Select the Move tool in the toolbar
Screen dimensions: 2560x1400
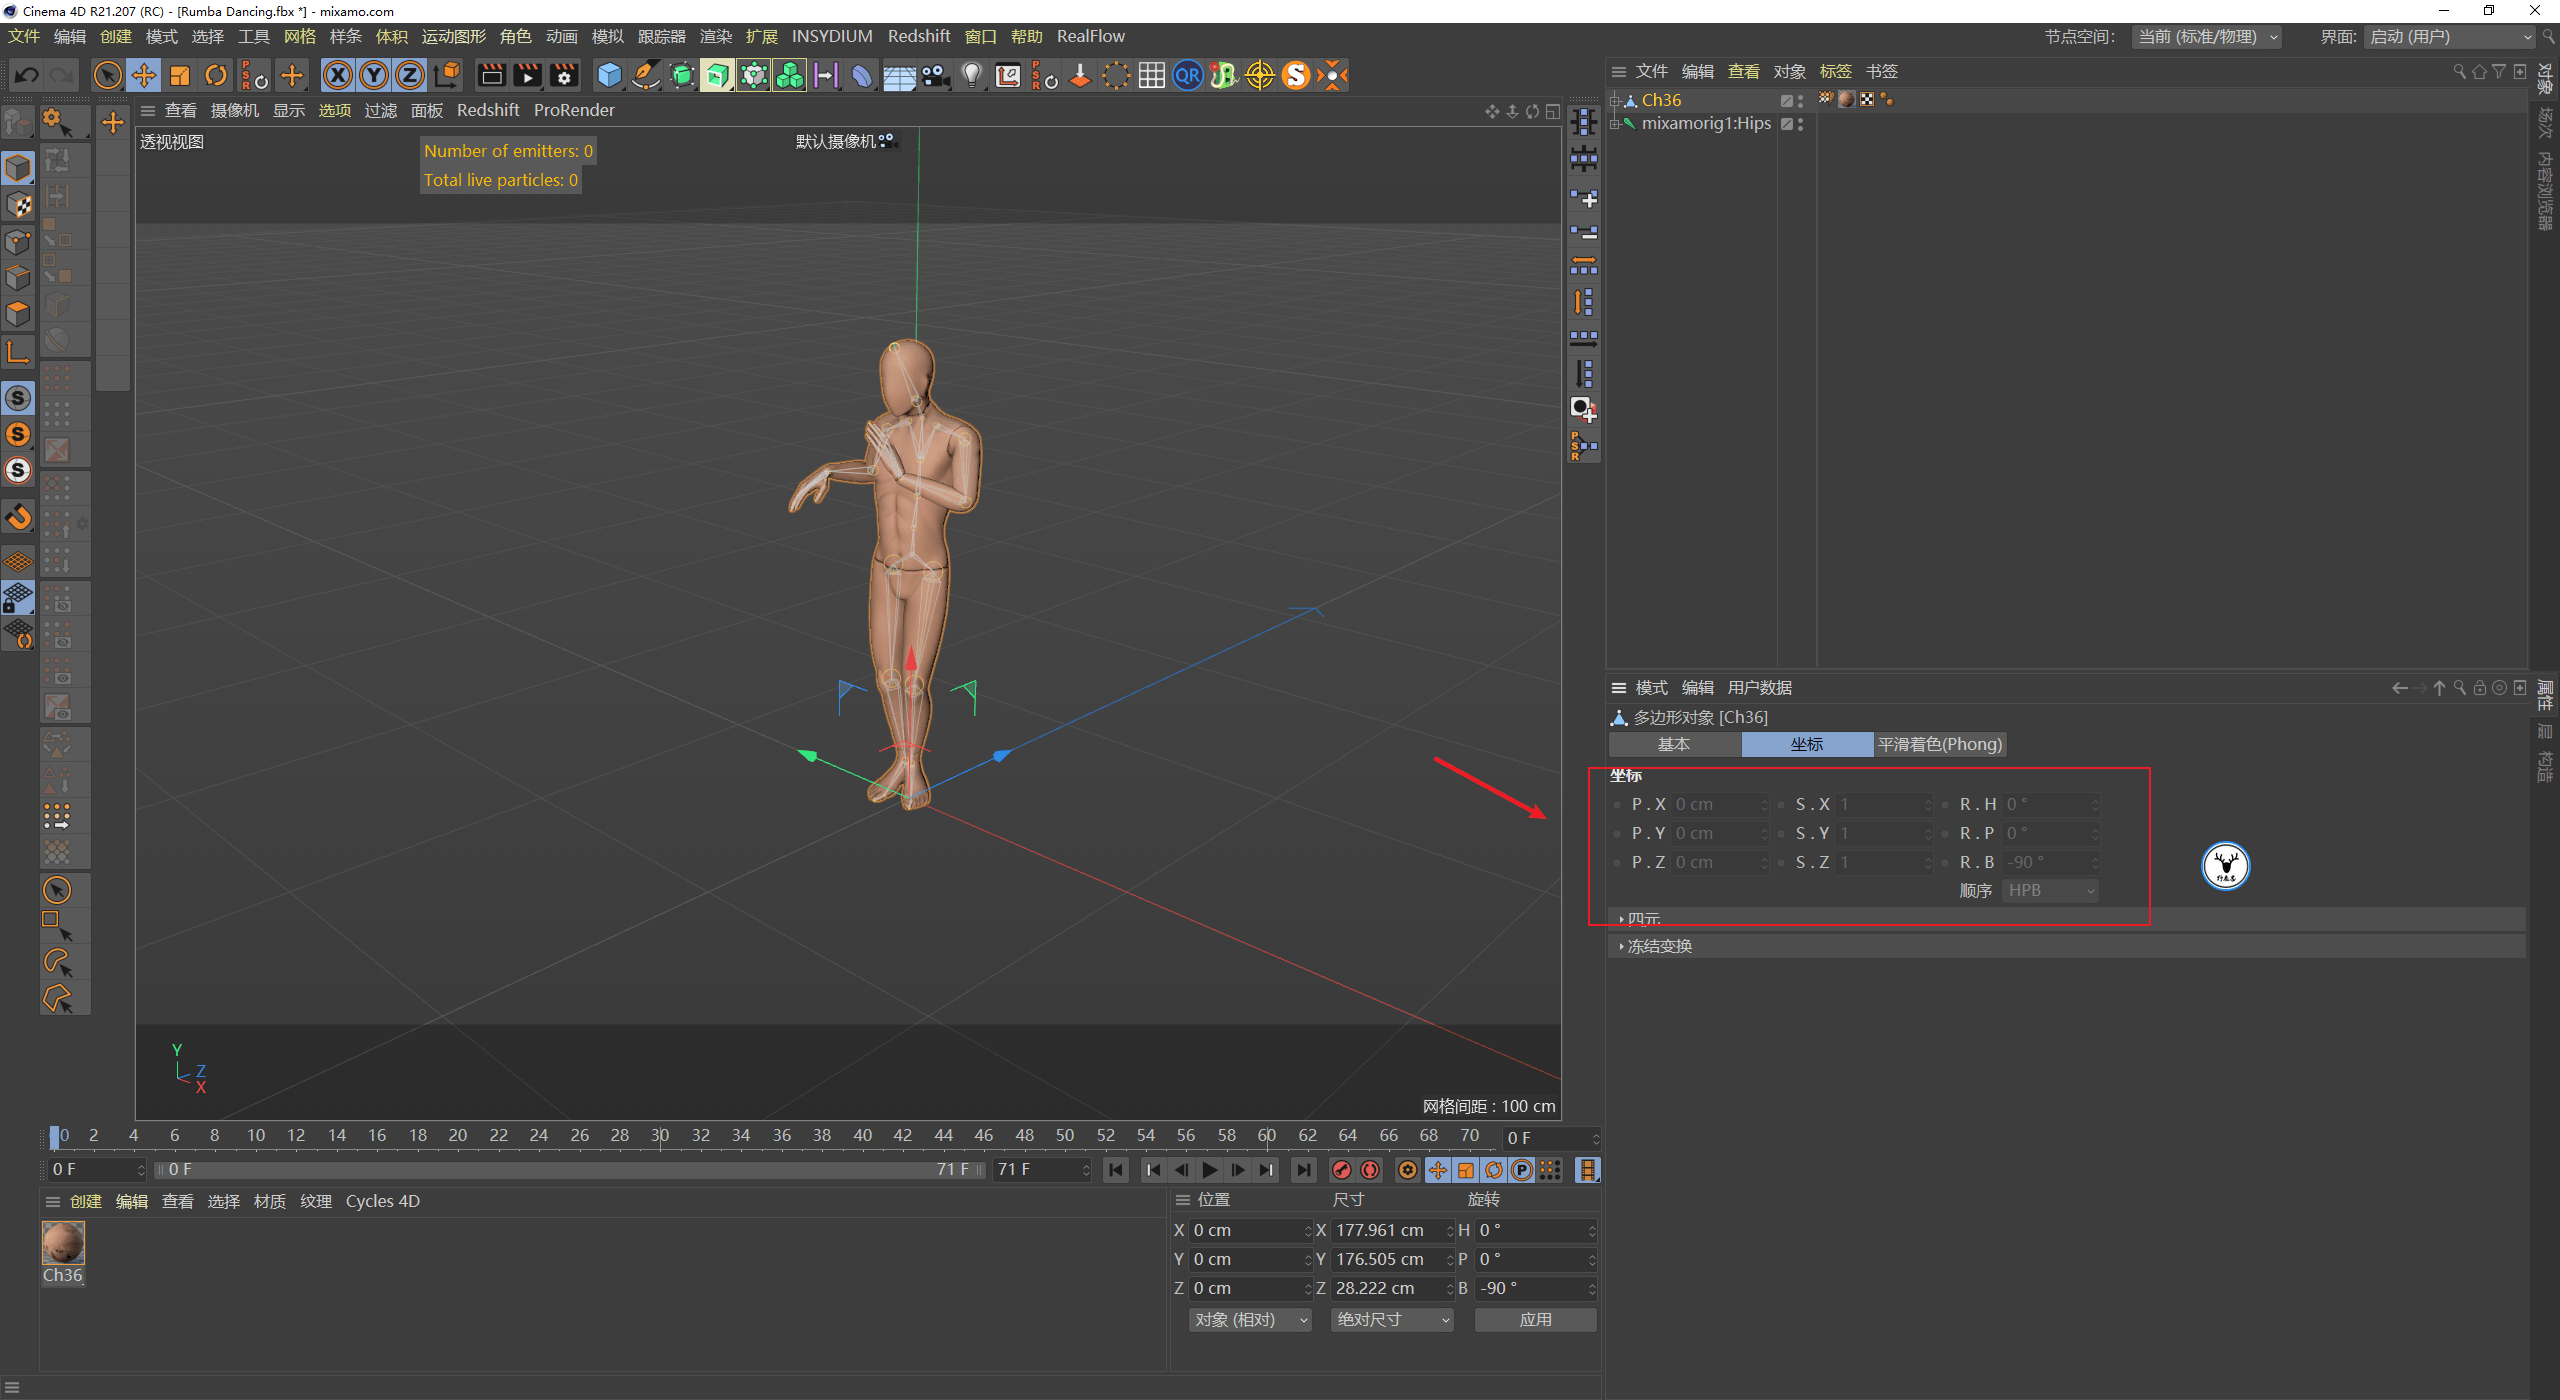tap(143, 75)
